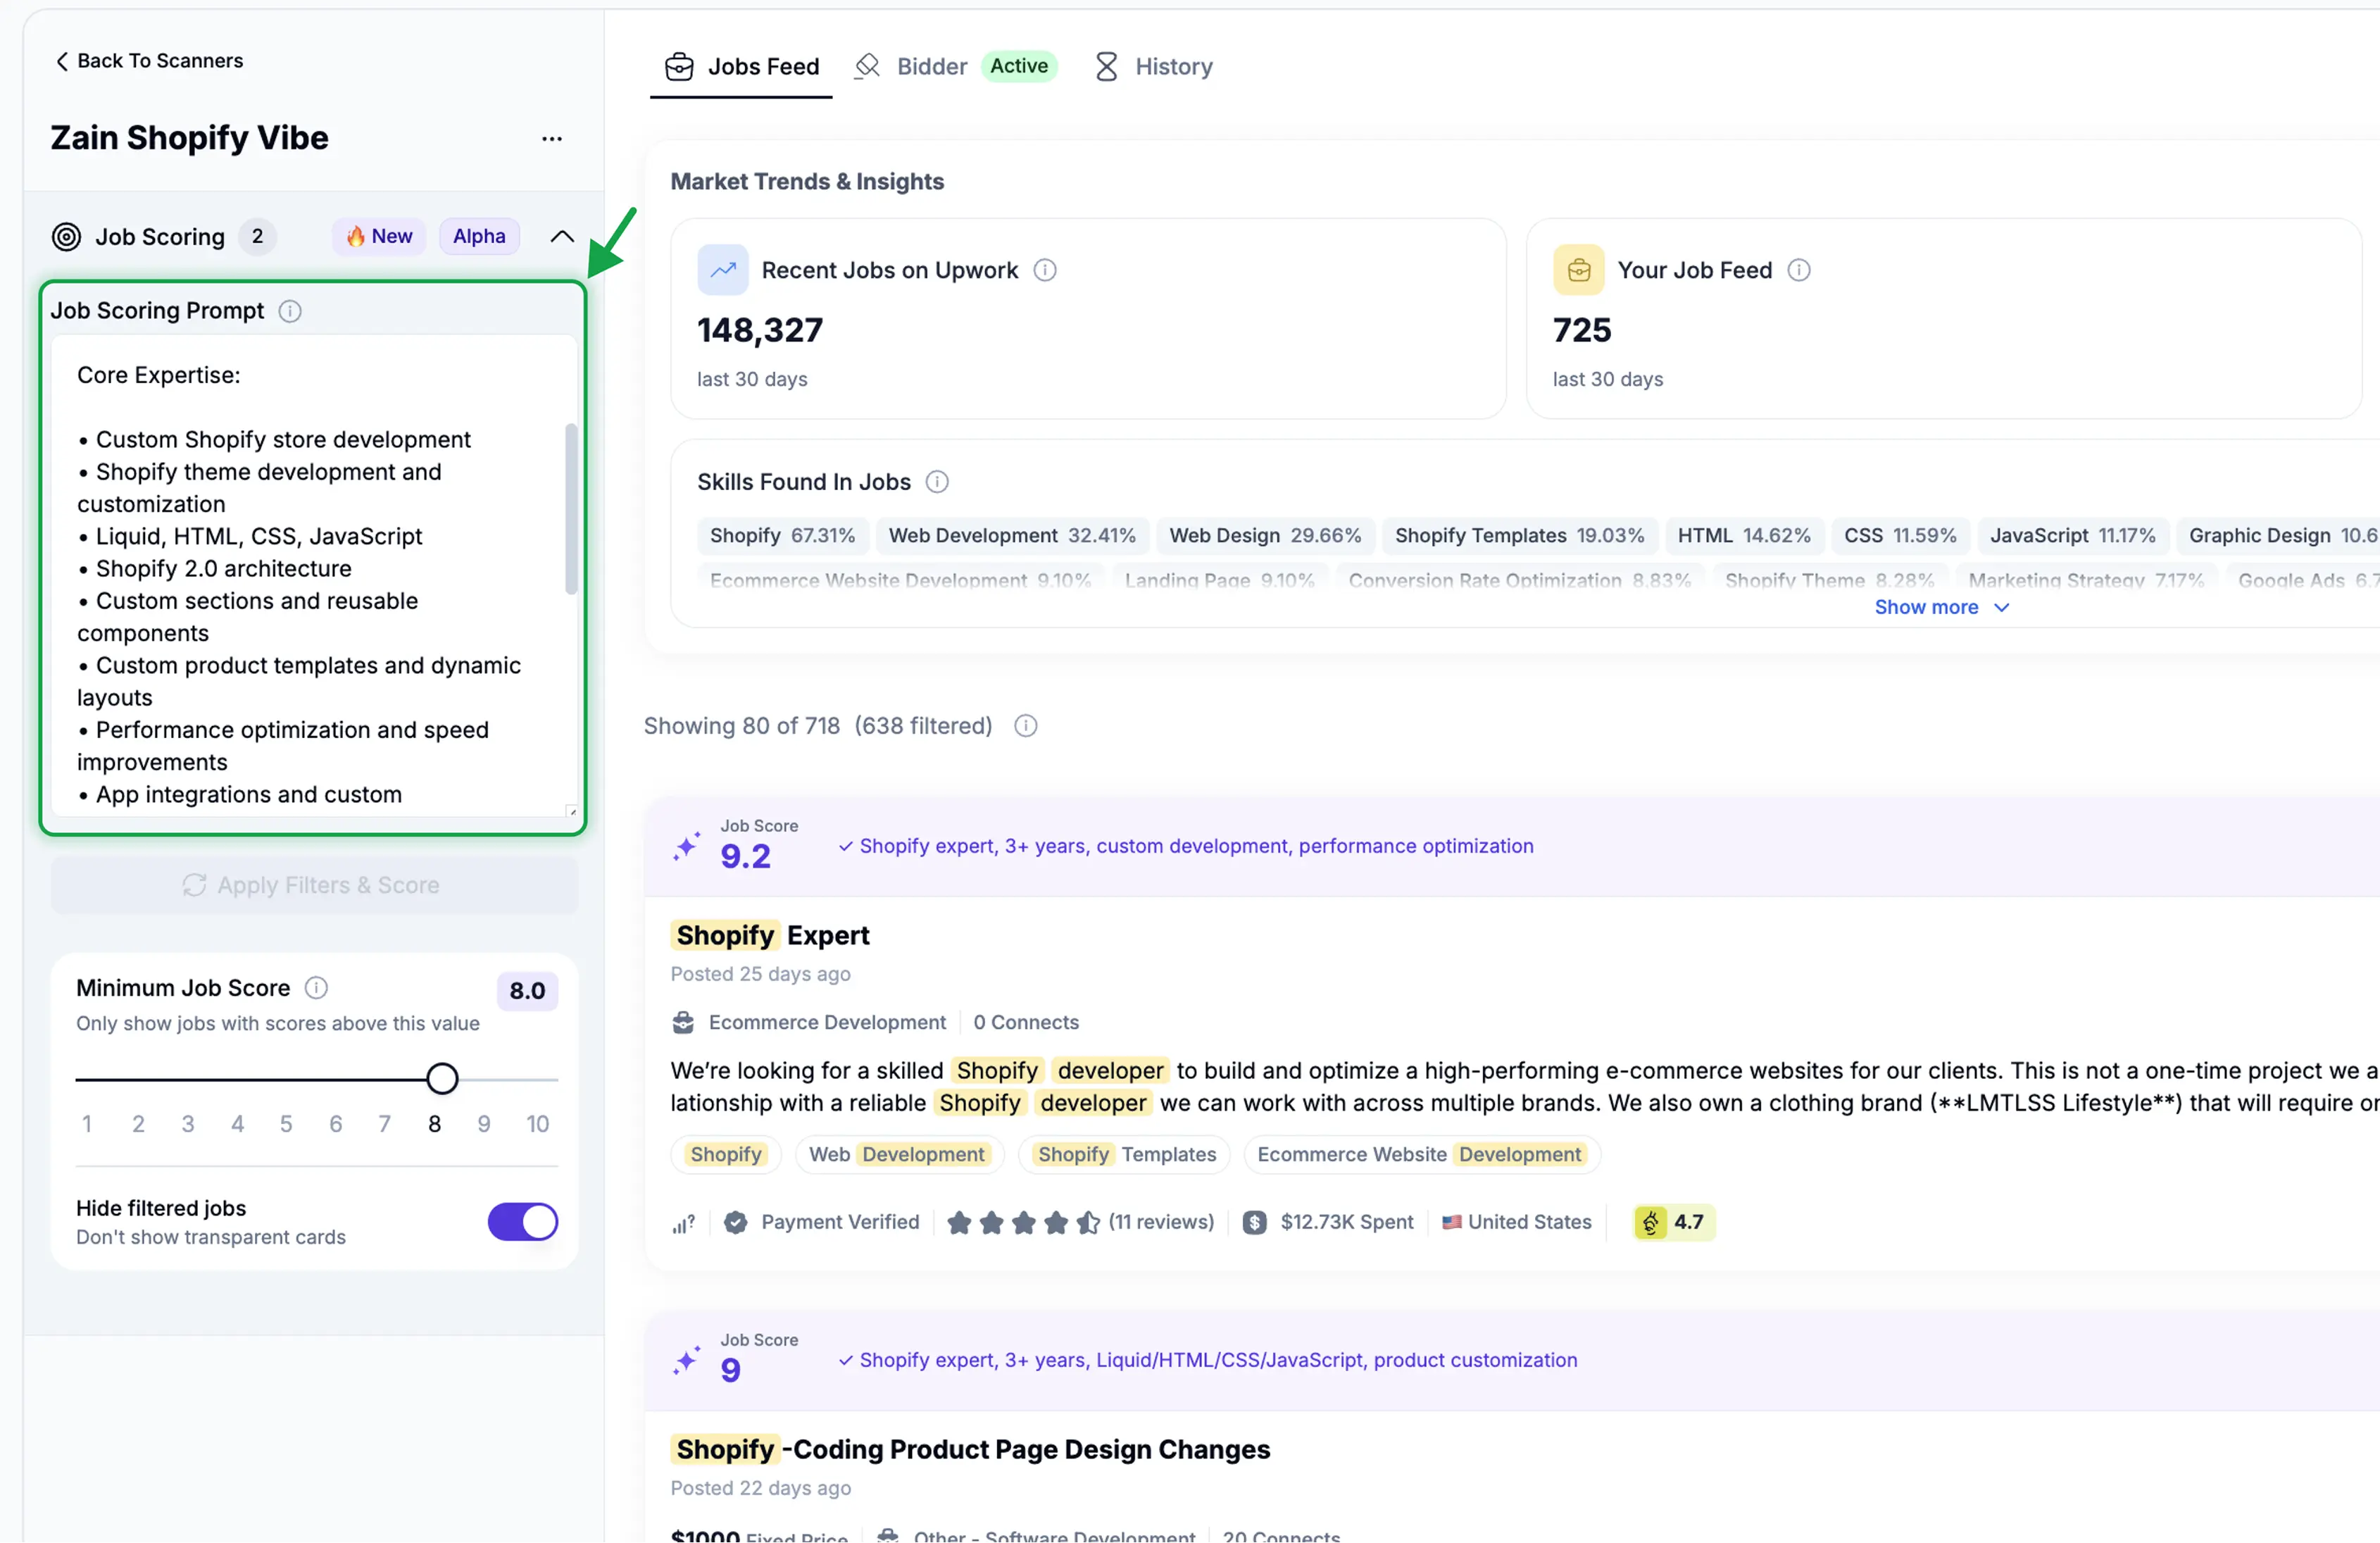Click the Shopify Templates 19.03% skill chip

[x=1519, y=536]
